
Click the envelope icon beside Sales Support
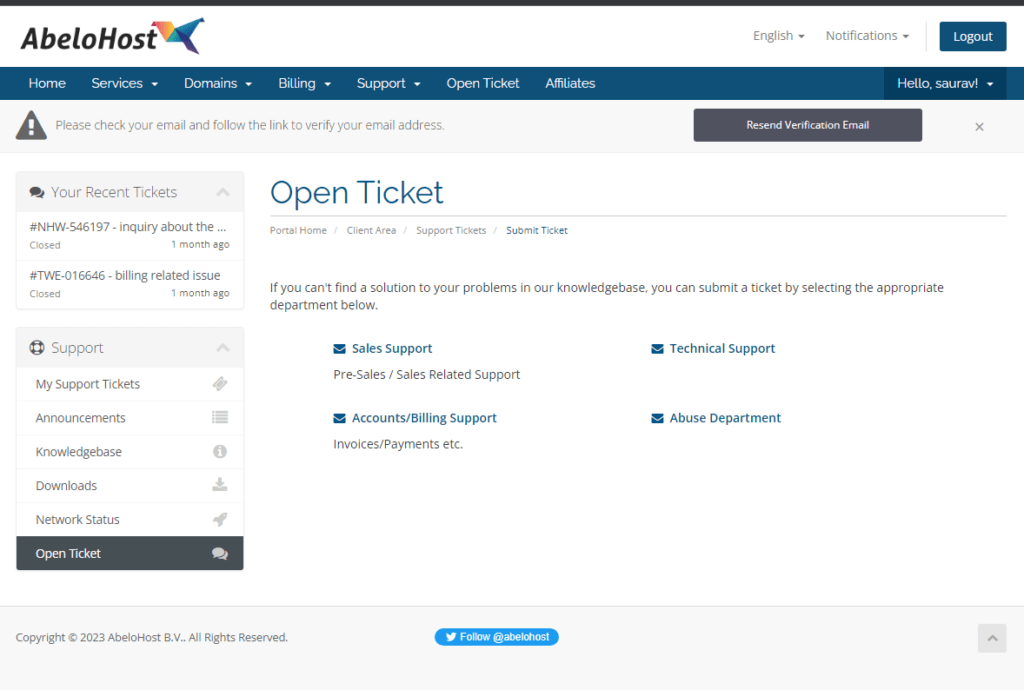tap(339, 347)
